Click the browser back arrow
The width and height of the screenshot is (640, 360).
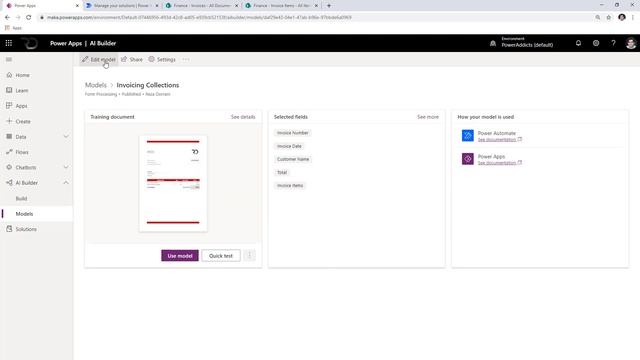click(x=7, y=18)
